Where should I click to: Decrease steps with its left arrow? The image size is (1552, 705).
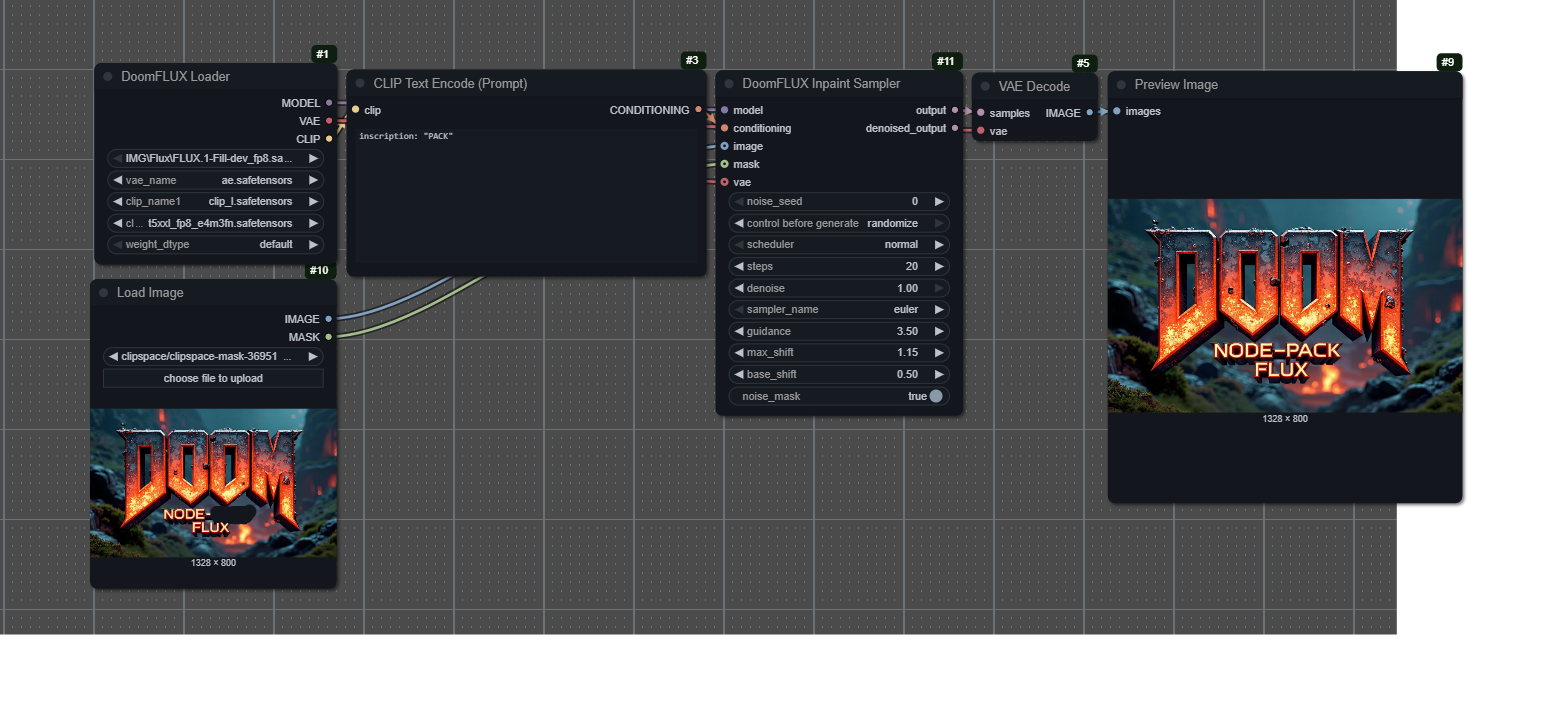739,266
